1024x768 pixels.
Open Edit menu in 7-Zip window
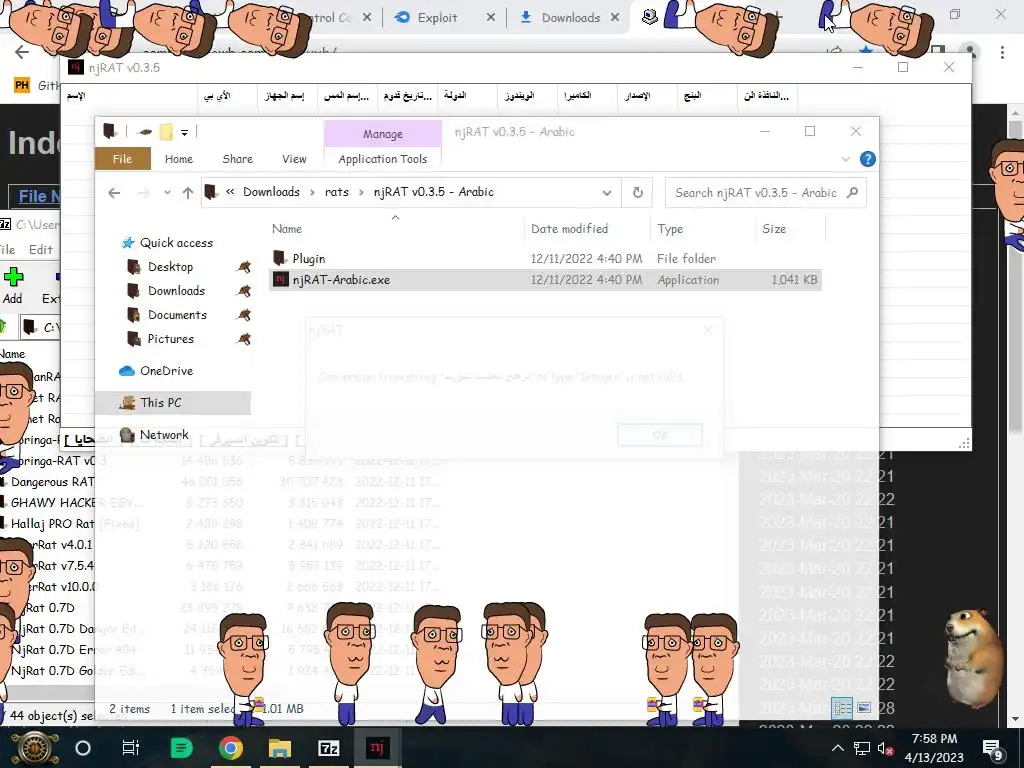[40, 249]
